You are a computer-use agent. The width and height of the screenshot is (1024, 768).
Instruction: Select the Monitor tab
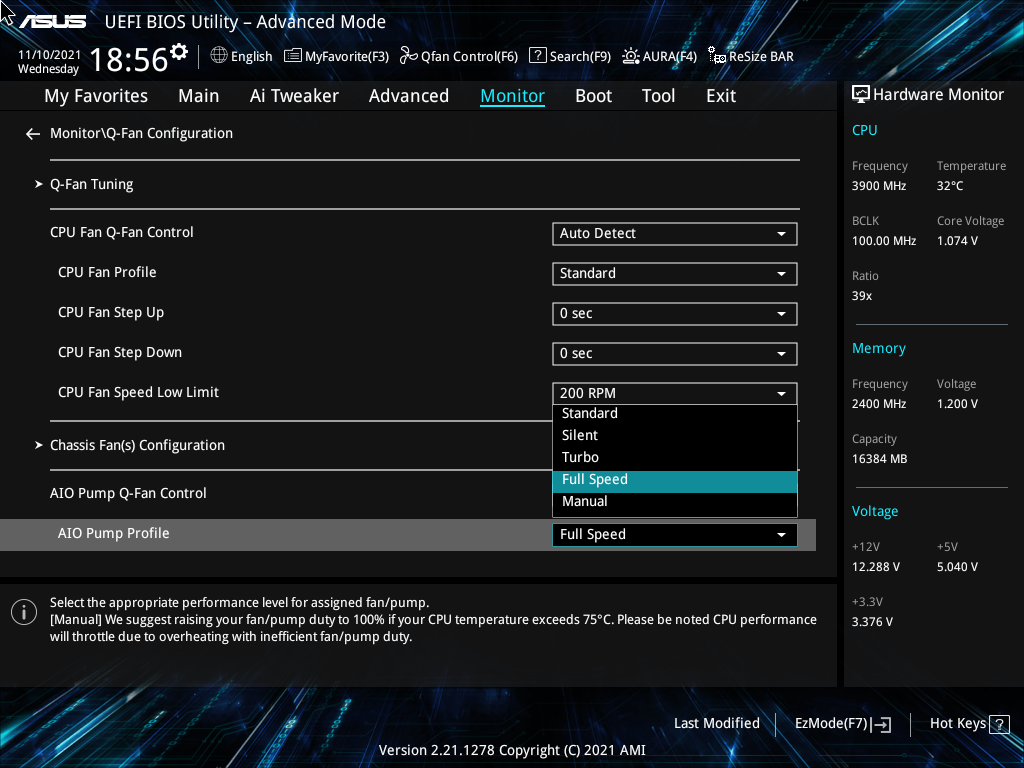pos(513,96)
